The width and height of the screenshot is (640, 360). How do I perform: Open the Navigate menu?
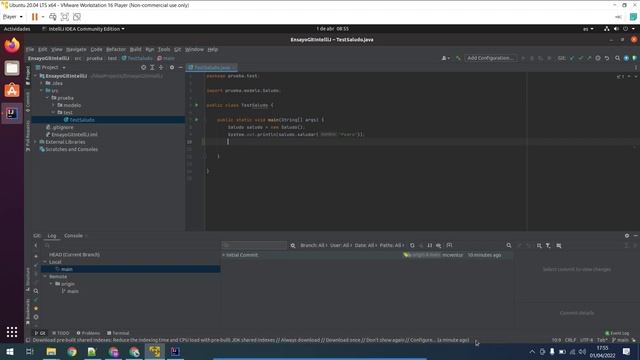coord(76,49)
